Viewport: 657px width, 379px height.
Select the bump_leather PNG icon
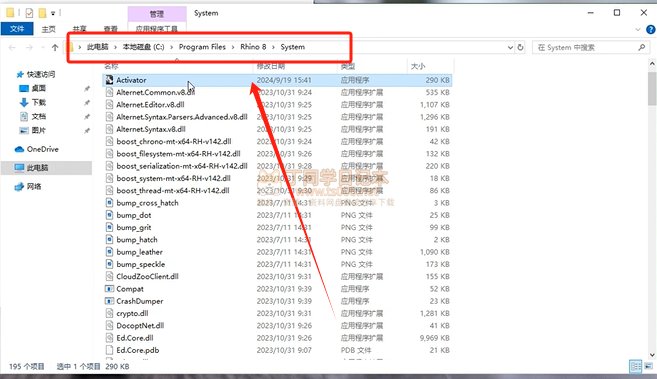tap(109, 252)
